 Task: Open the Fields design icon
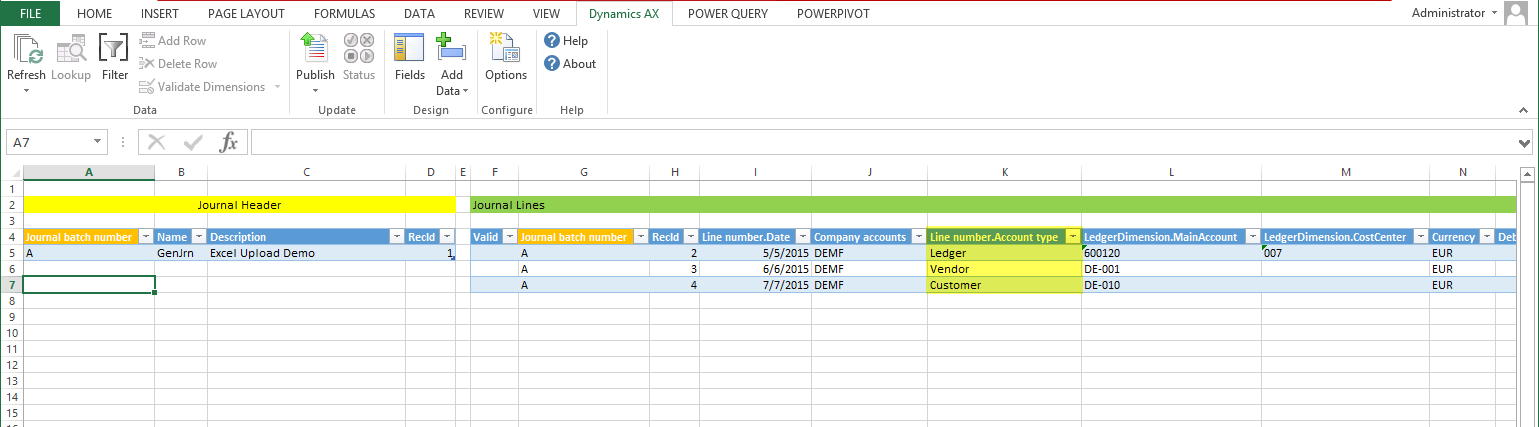click(x=409, y=50)
